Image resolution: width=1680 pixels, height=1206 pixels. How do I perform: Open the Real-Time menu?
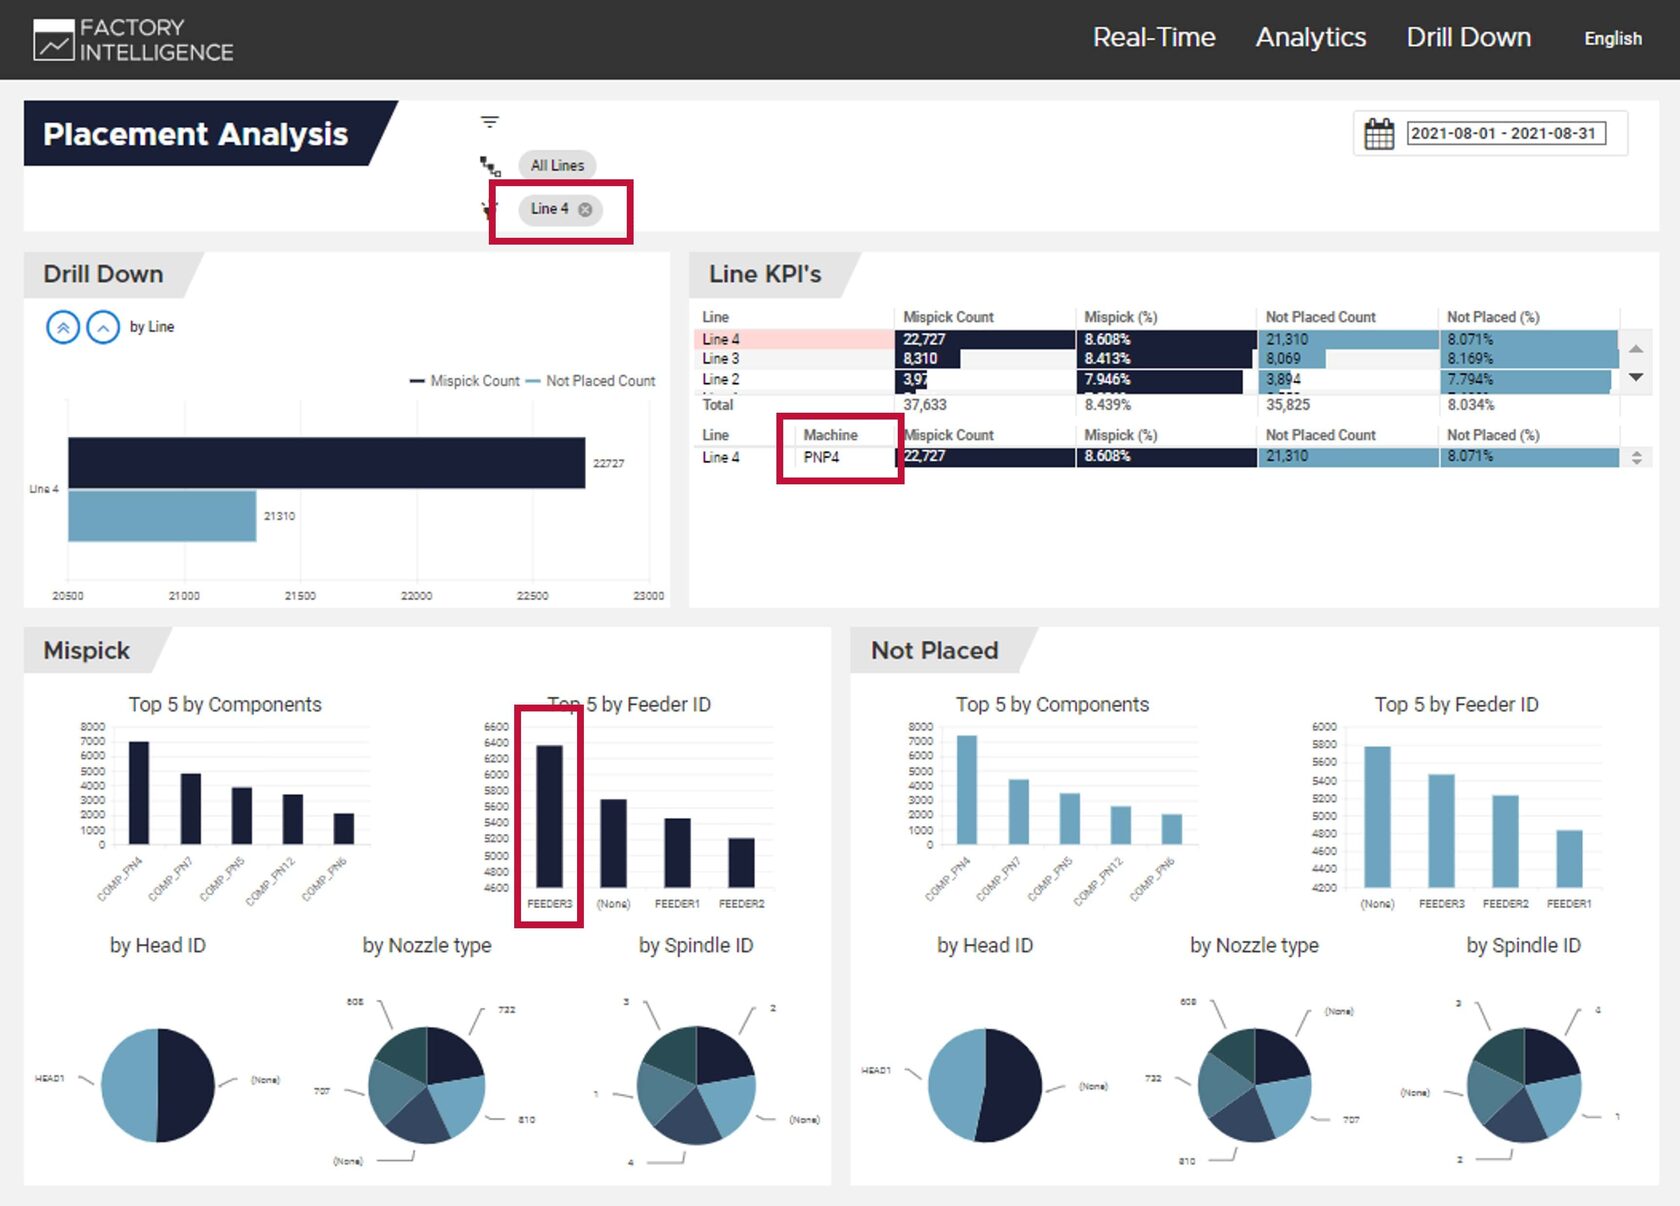tap(1154, 37)
